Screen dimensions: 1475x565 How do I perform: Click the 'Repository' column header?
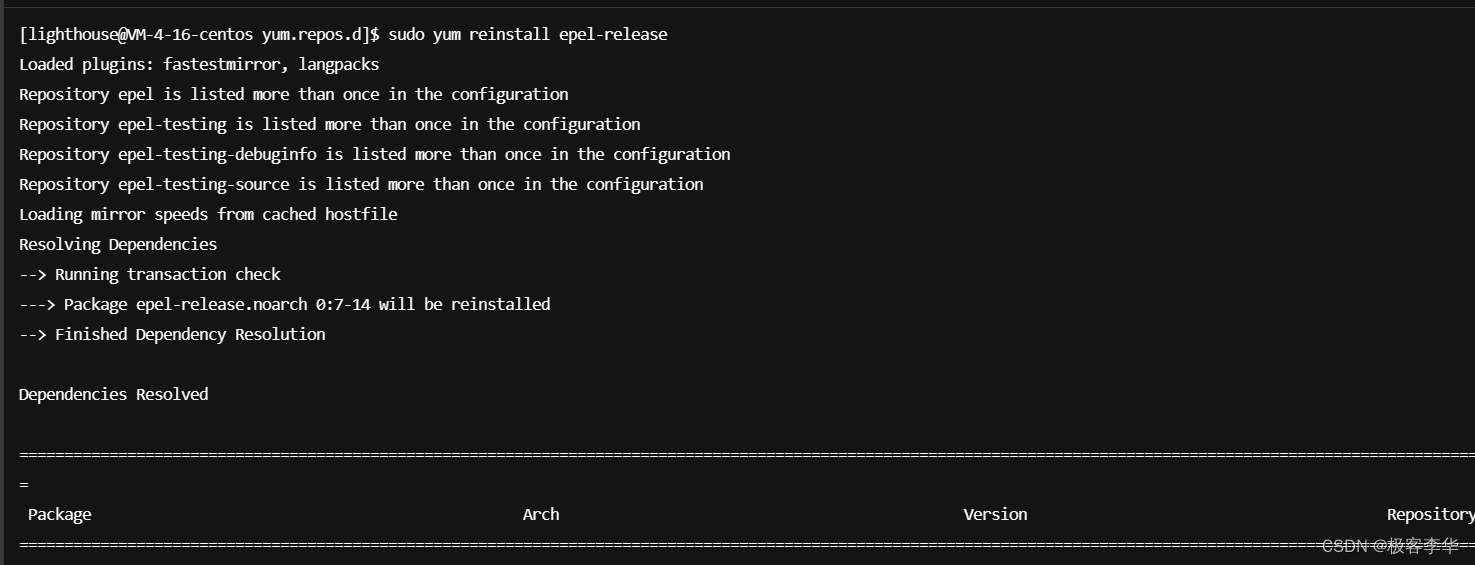point(1429,514)
